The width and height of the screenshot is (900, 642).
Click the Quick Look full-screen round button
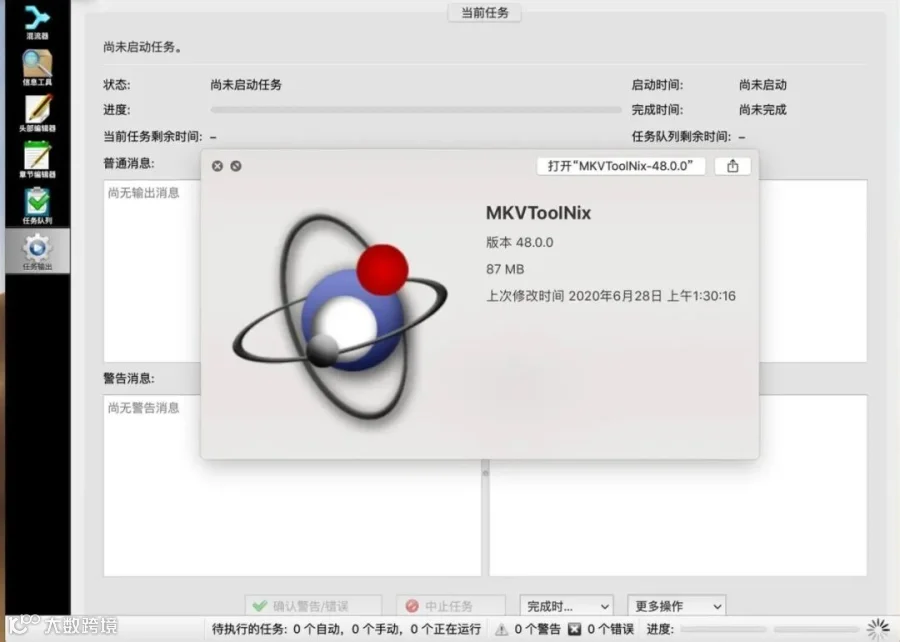(x=236, y=166)
